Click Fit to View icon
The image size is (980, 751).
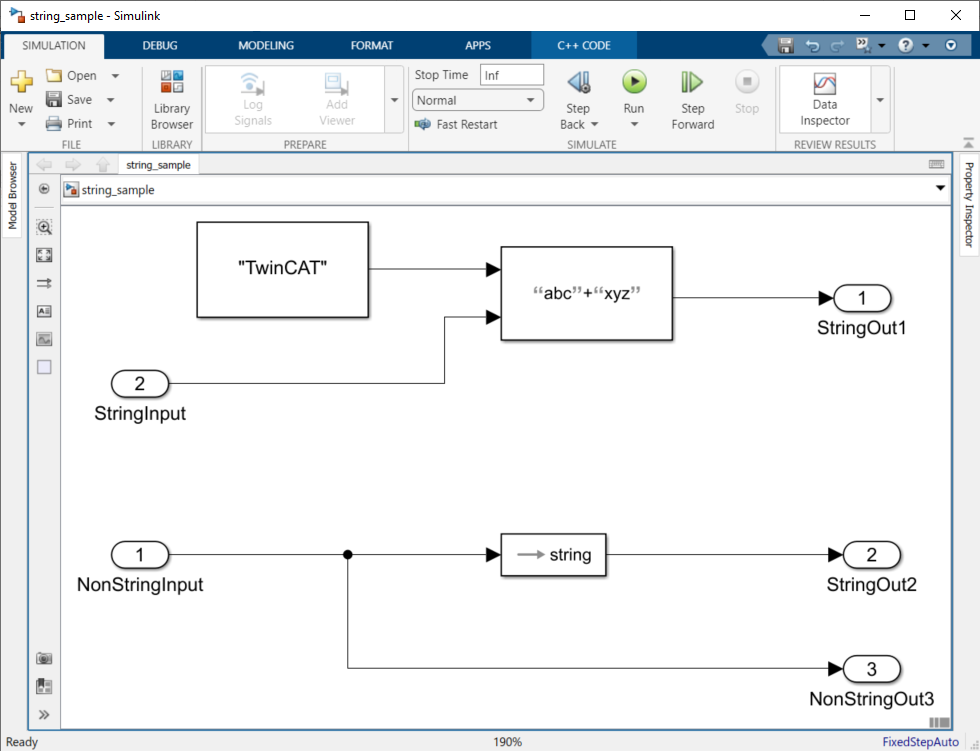point(44,255)
